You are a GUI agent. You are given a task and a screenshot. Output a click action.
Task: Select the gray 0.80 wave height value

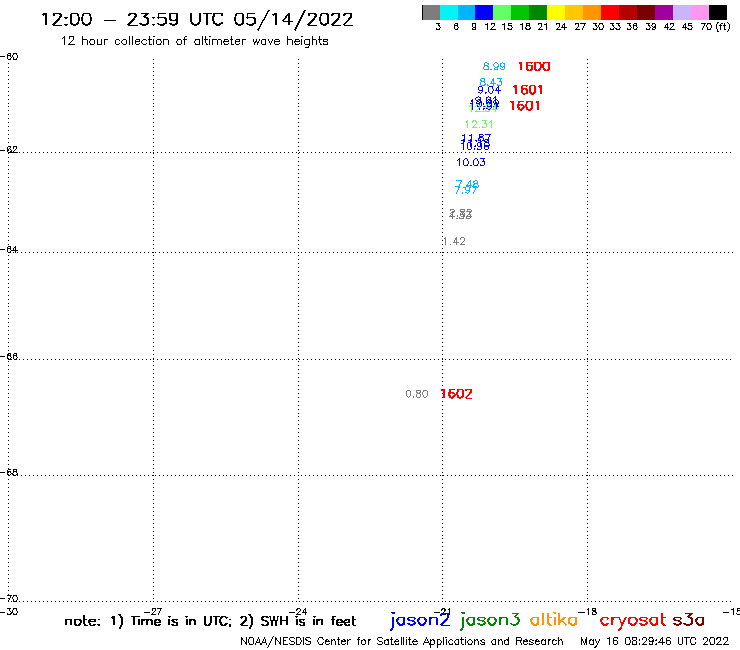pos(417,394)
